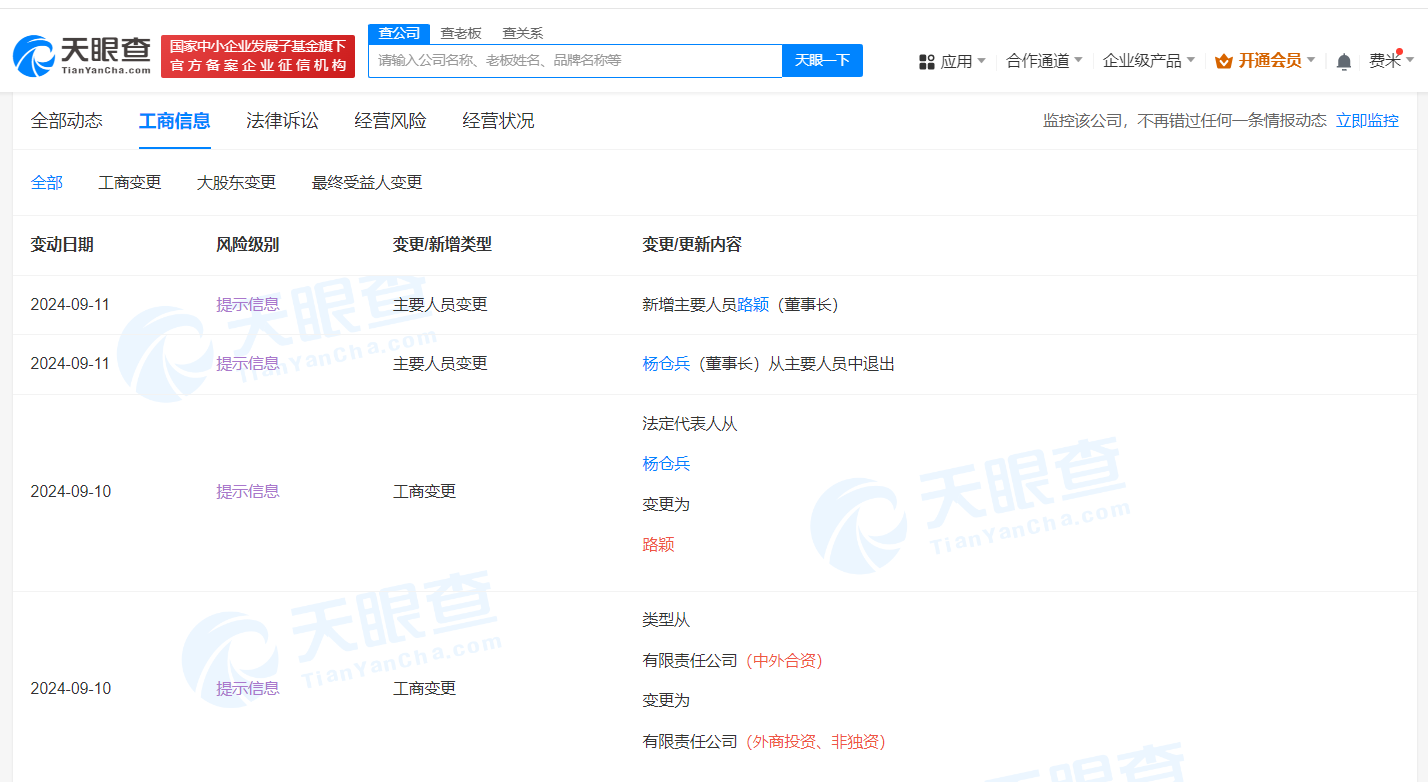This screenshot has height=782, width=1428.
Task: Click the 开通会员 crown icon
Action: (1224, 60)
